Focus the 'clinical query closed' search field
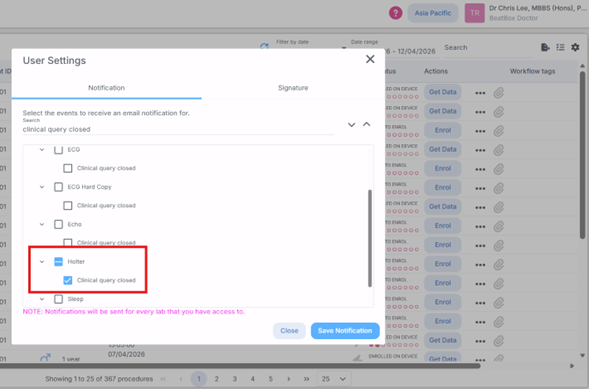This screenshot has width=589, height=389. tap(178, 129)
